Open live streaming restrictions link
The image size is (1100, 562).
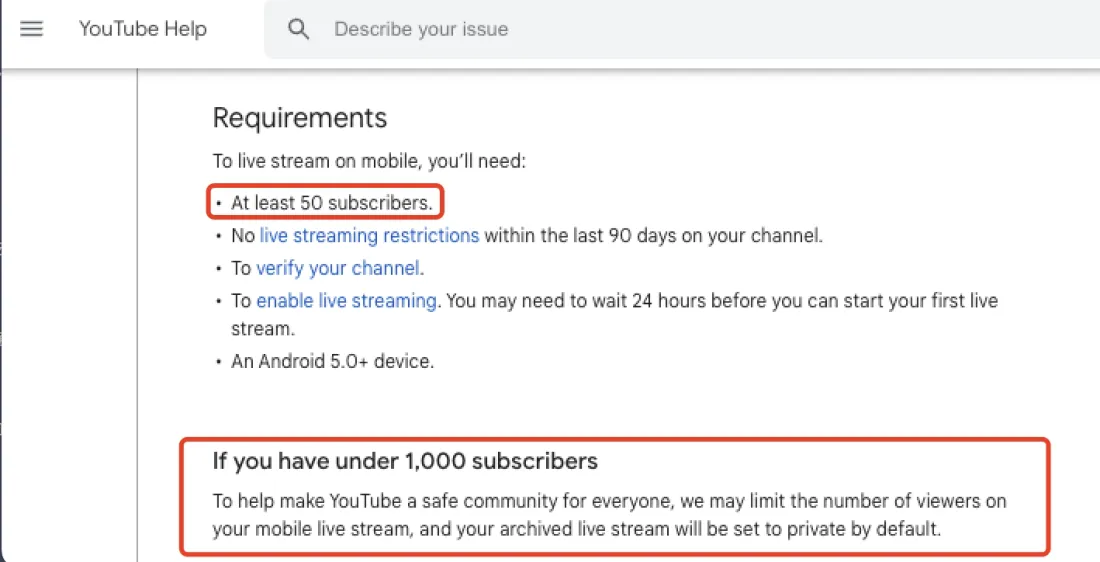(369, 235)
